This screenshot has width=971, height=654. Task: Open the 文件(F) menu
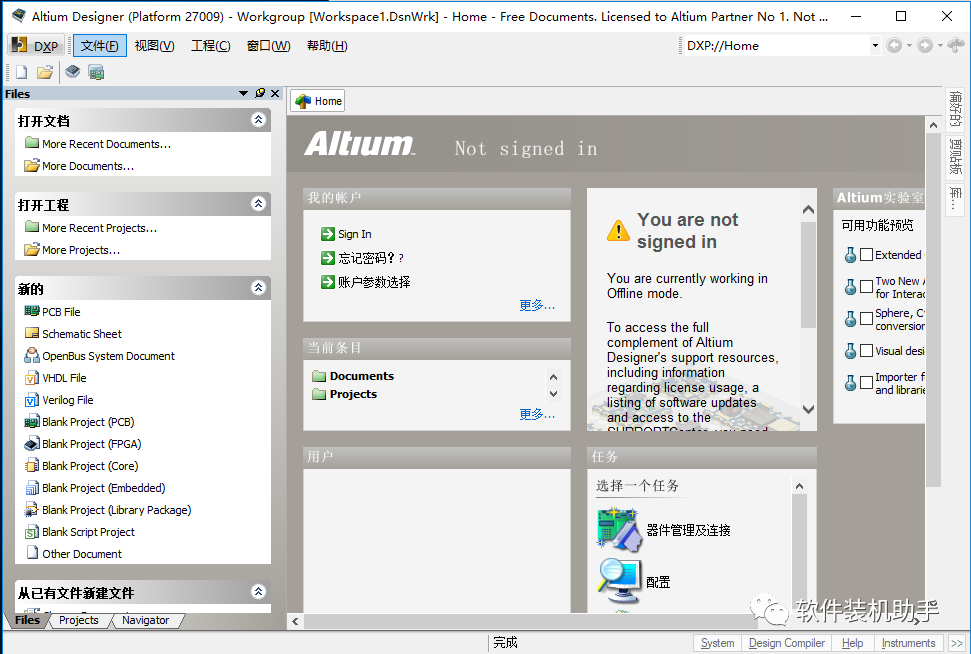click(x=100, y=46)
